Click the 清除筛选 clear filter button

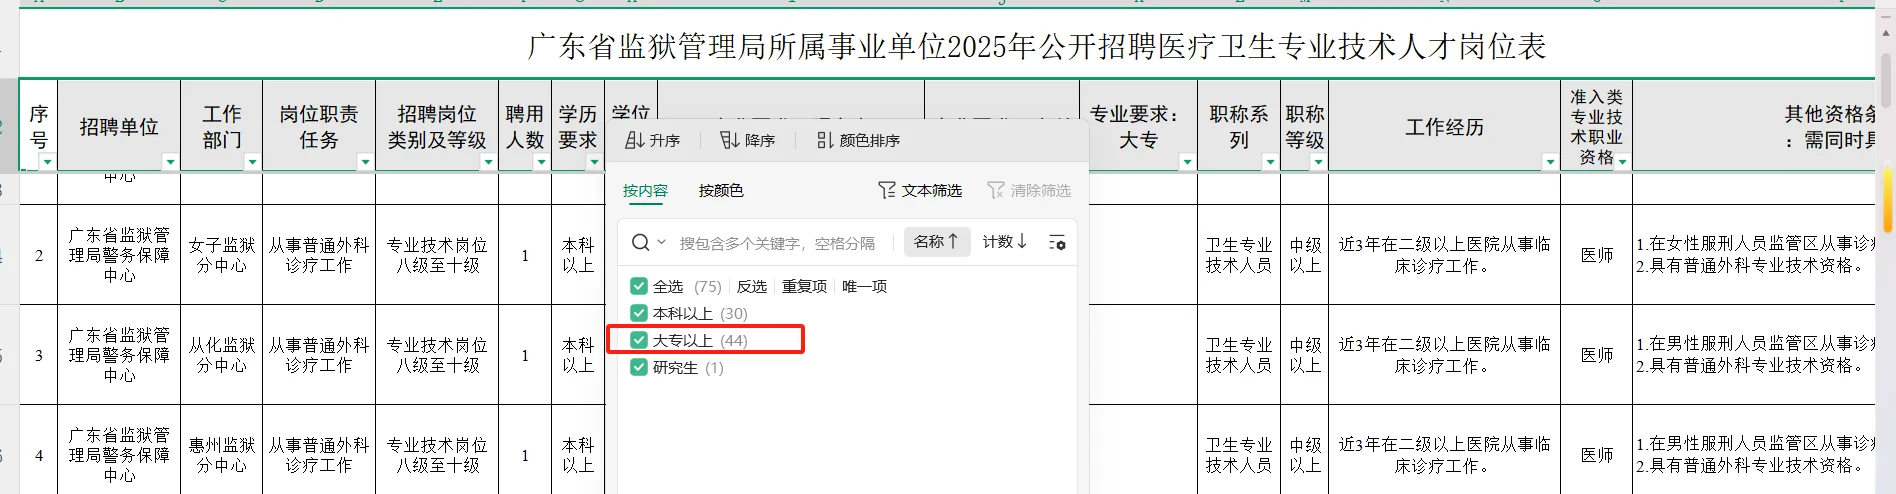1029,190
